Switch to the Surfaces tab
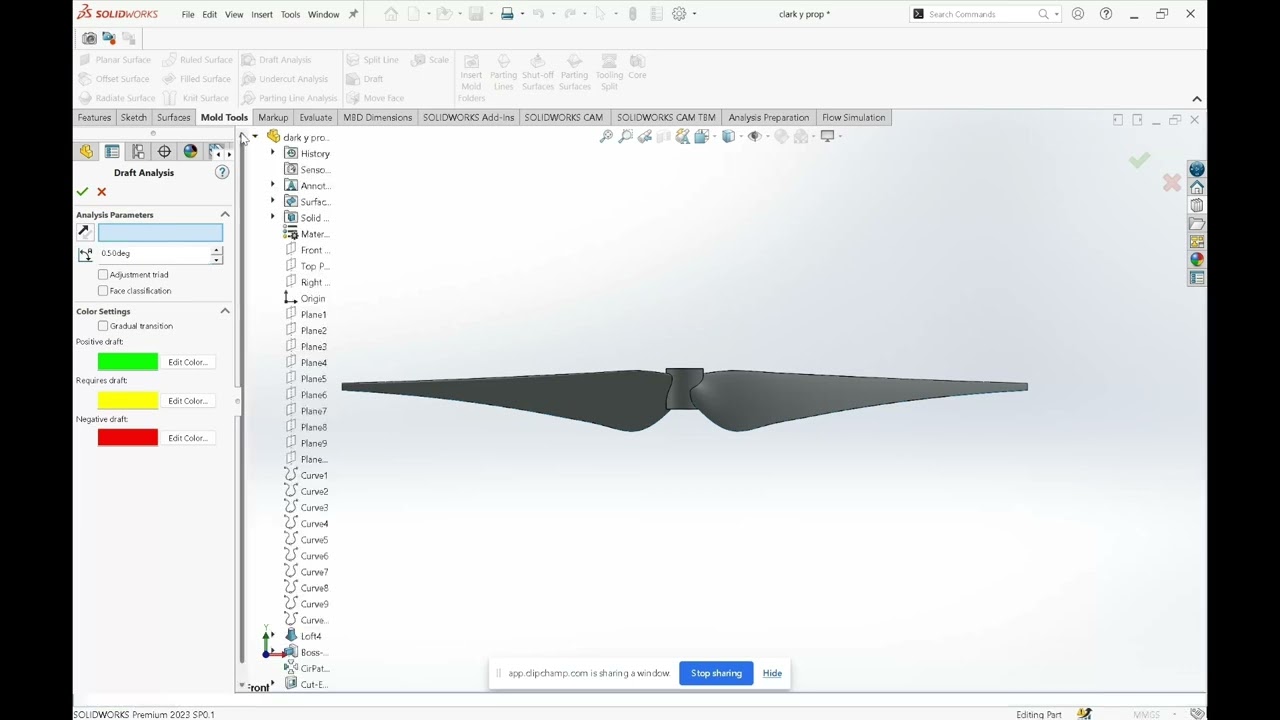The width and height of the screenshot is (1280, 720). click(x=173, y=117)
